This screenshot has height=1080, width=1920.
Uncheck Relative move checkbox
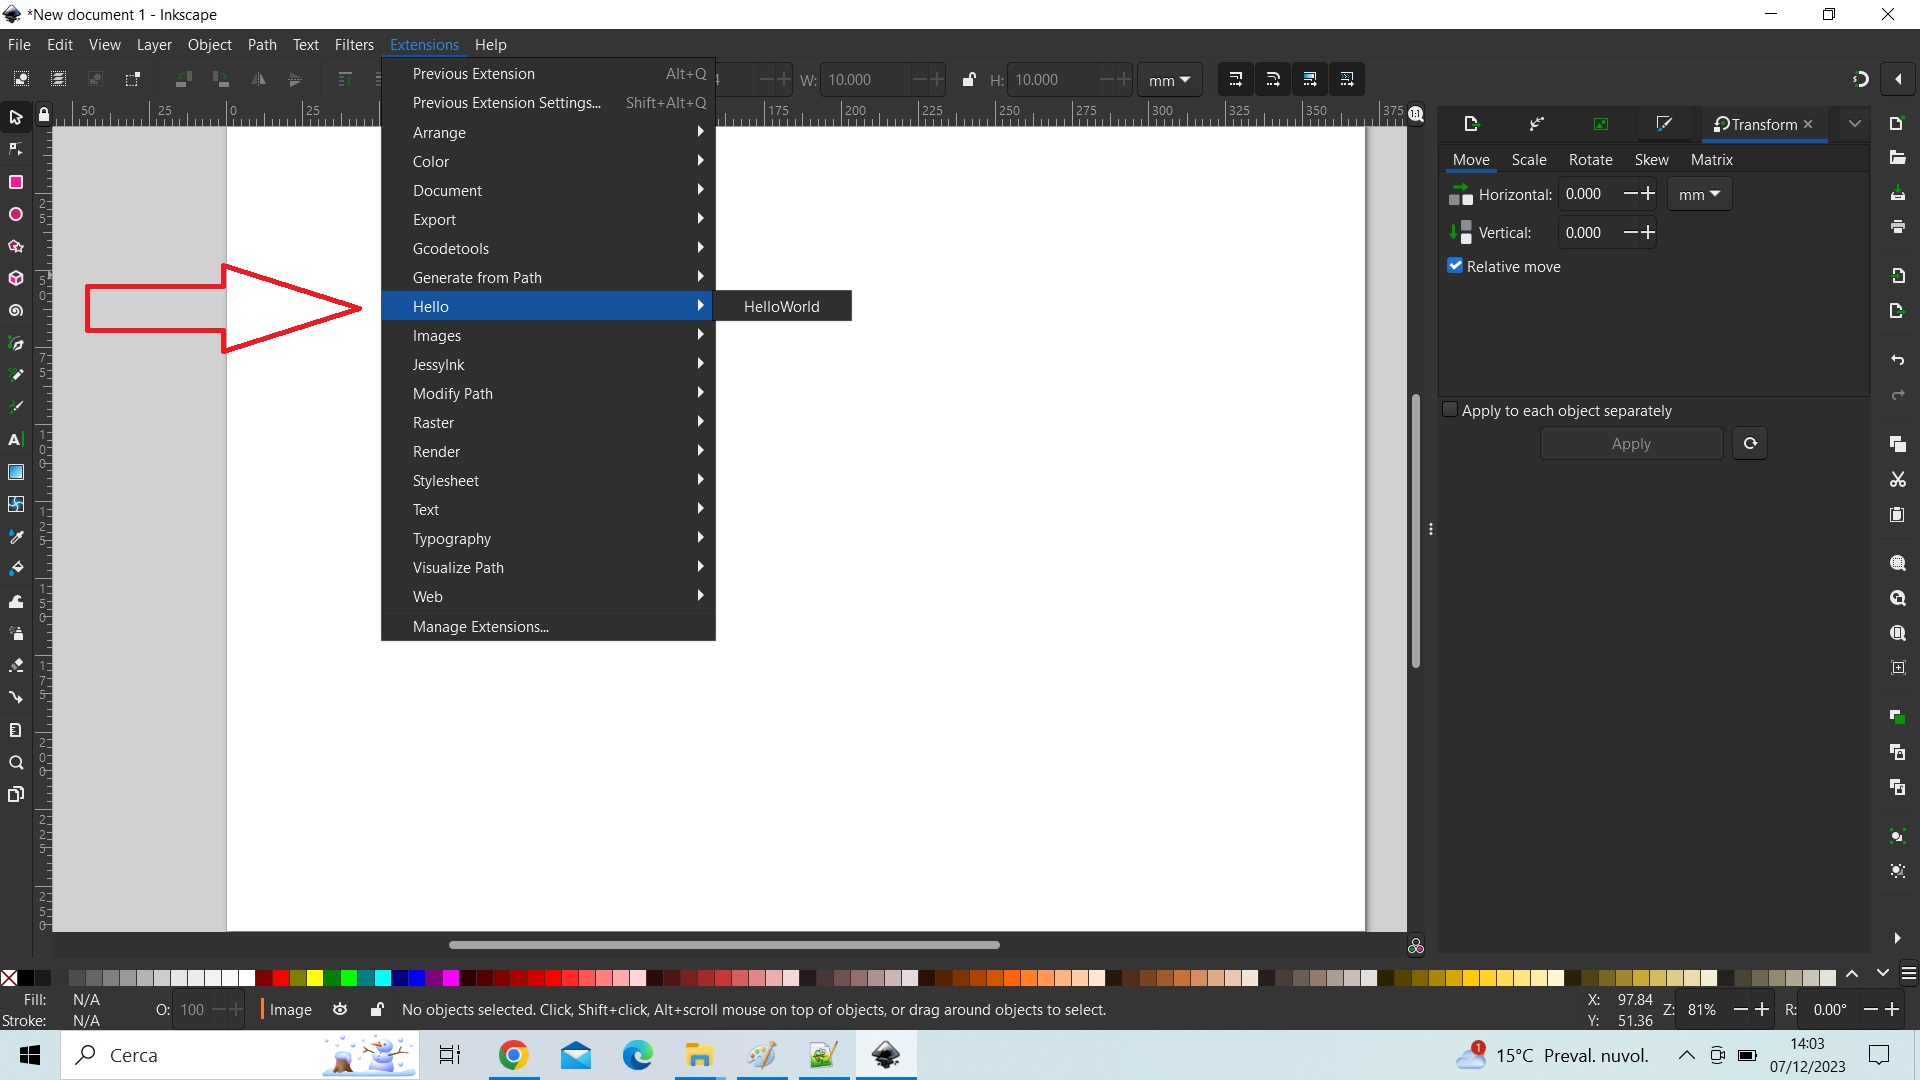click(1455, 266)
